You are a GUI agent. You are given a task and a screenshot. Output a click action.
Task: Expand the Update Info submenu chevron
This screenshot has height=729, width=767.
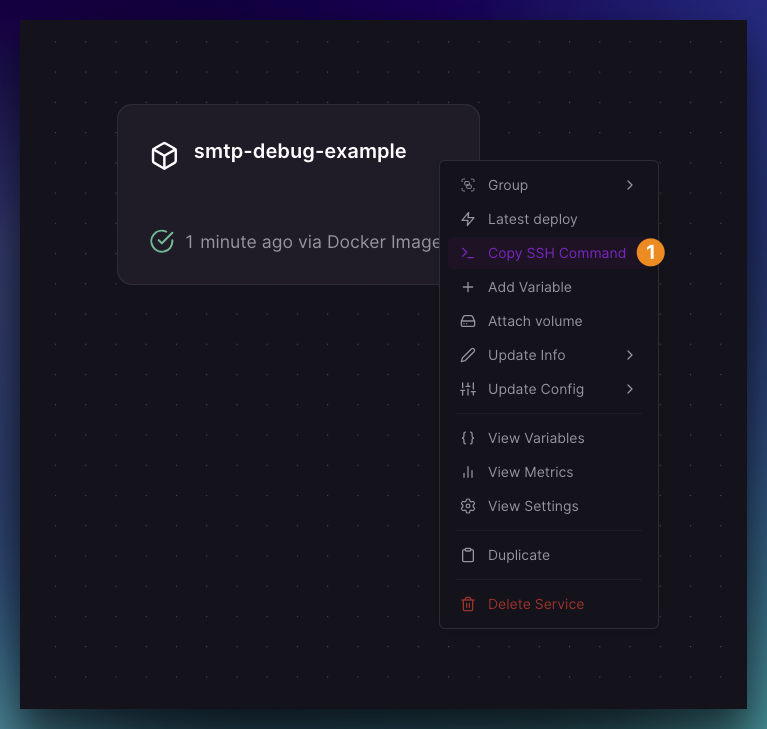630,355
